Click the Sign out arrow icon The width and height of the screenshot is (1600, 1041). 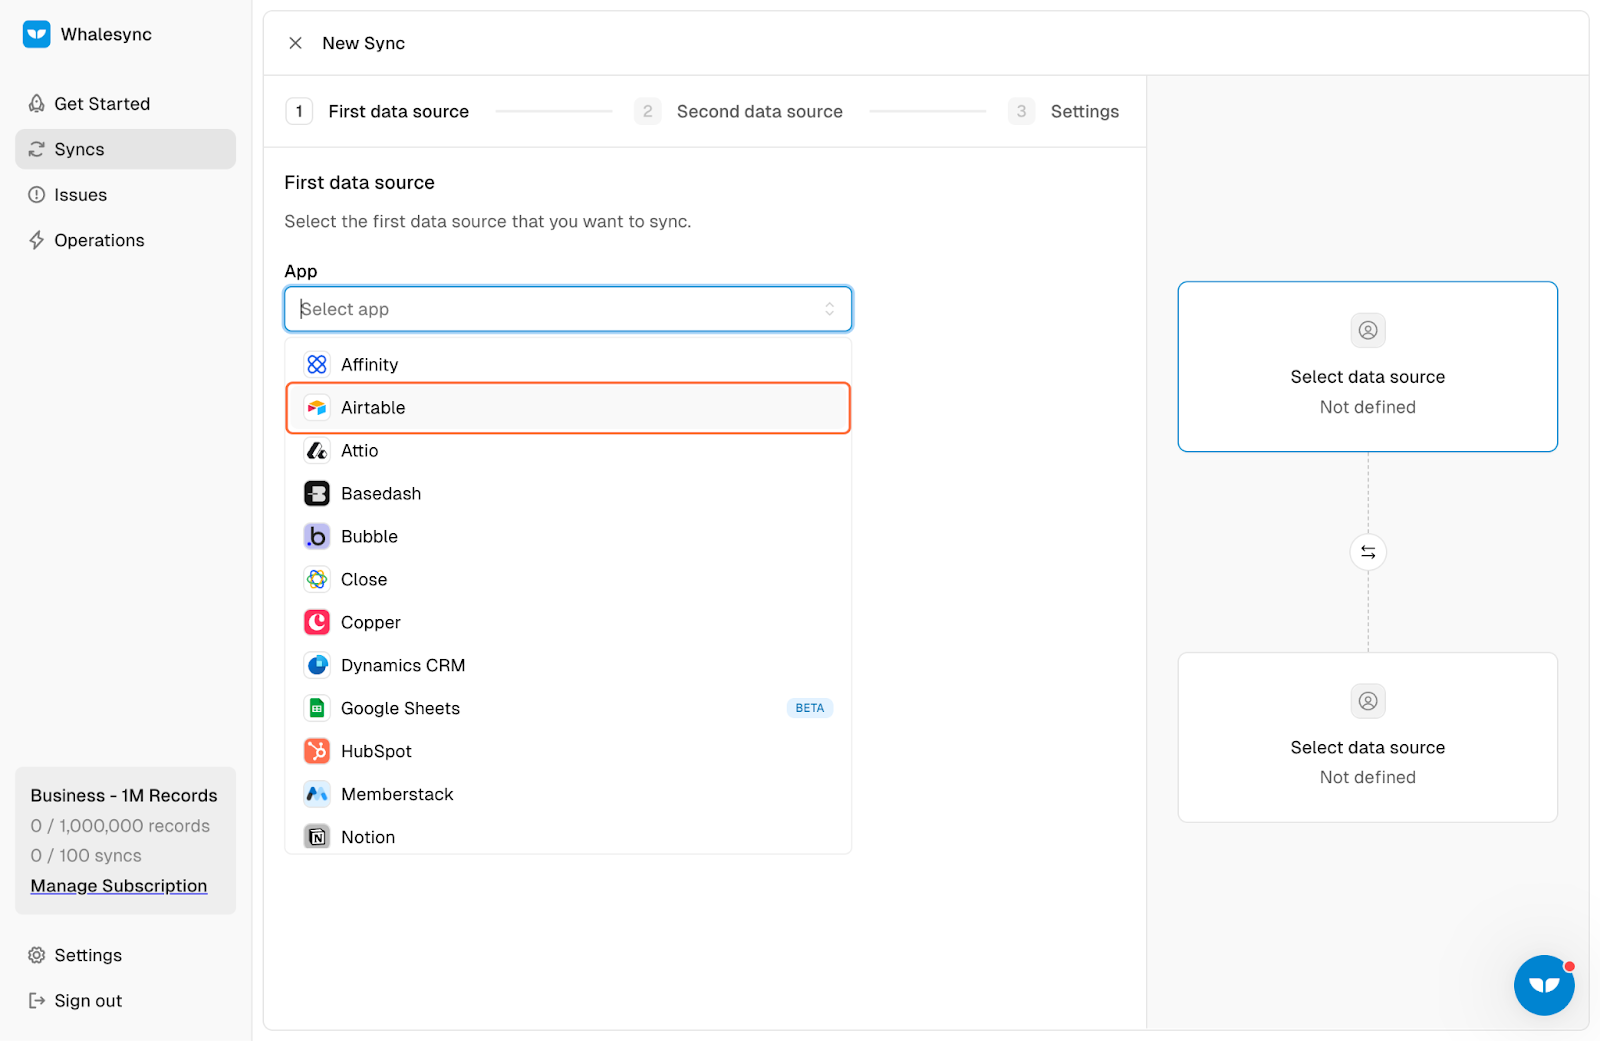(37, 1001)
